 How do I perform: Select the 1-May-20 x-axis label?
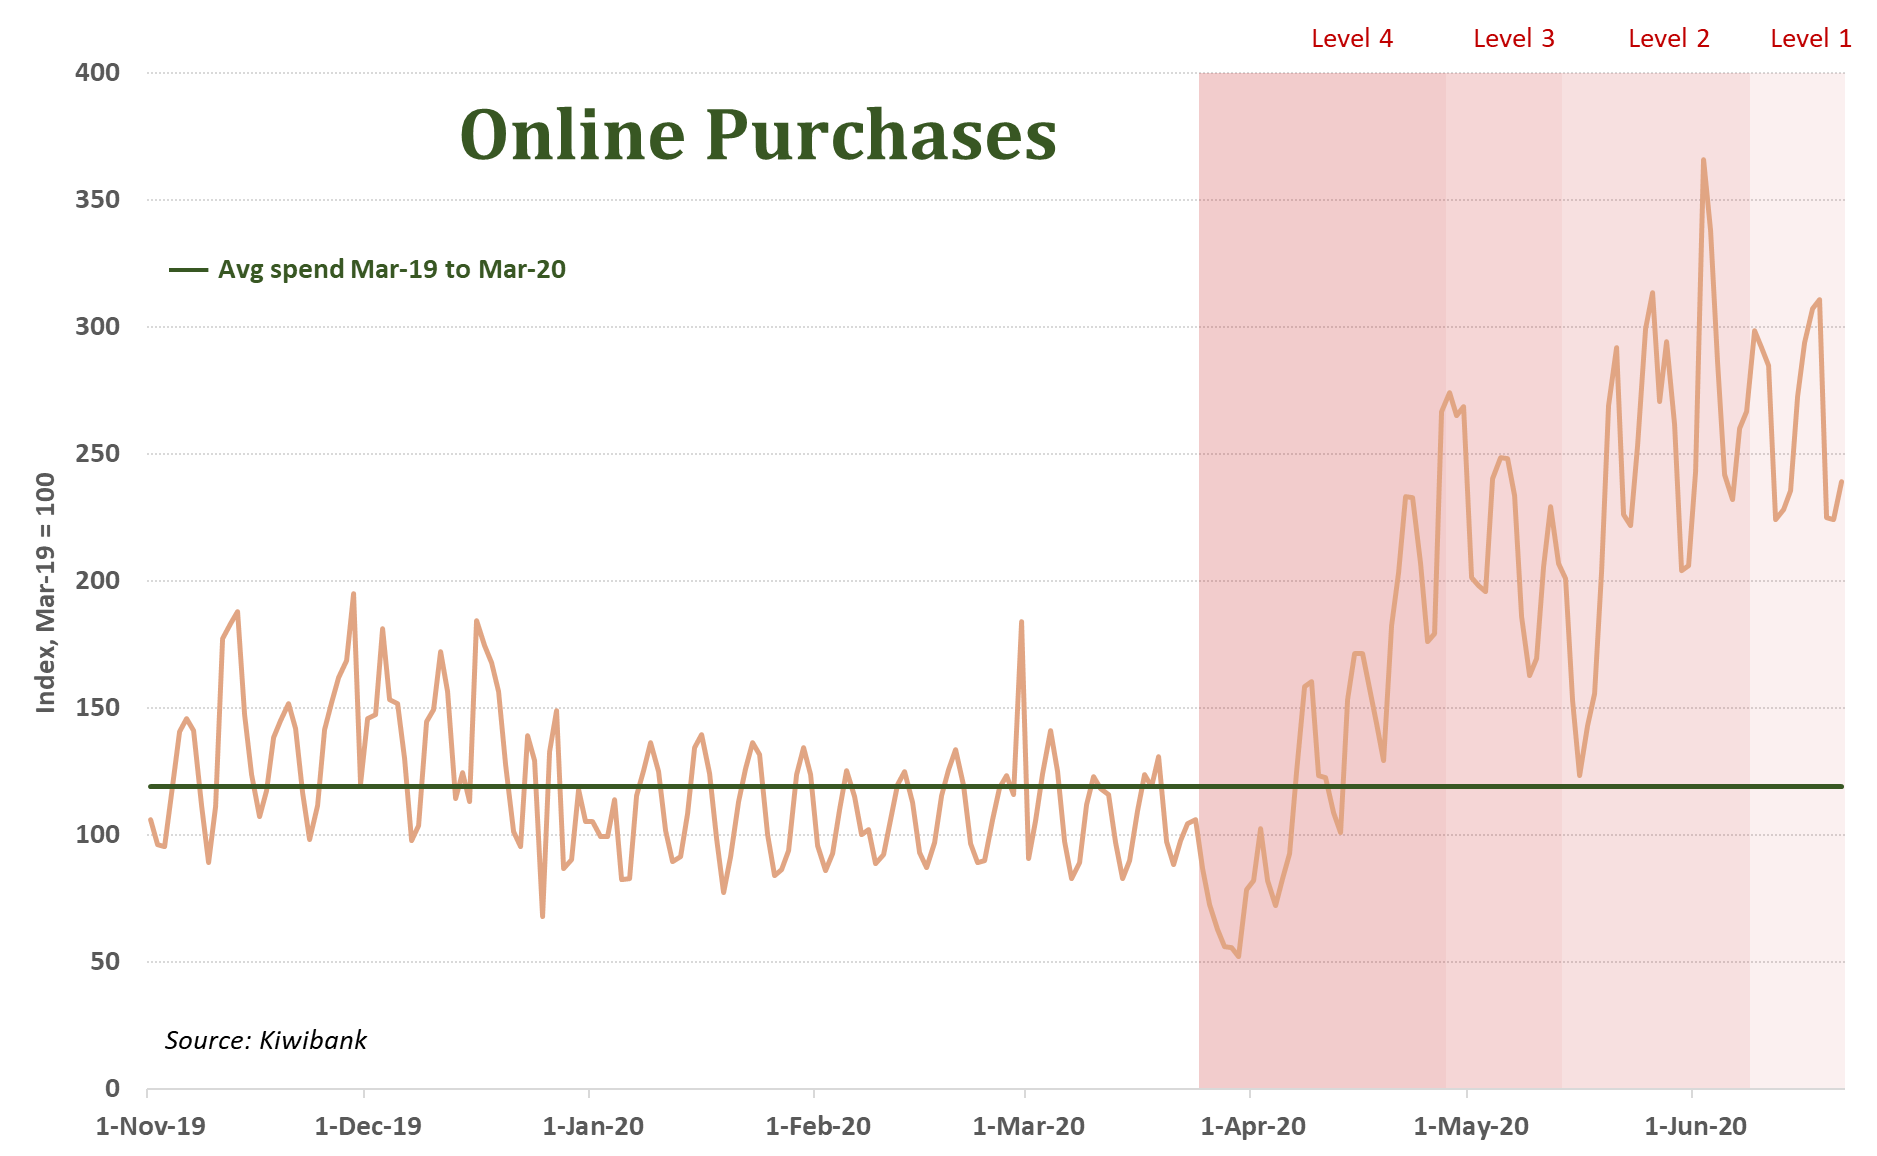pos(1471,1127)
